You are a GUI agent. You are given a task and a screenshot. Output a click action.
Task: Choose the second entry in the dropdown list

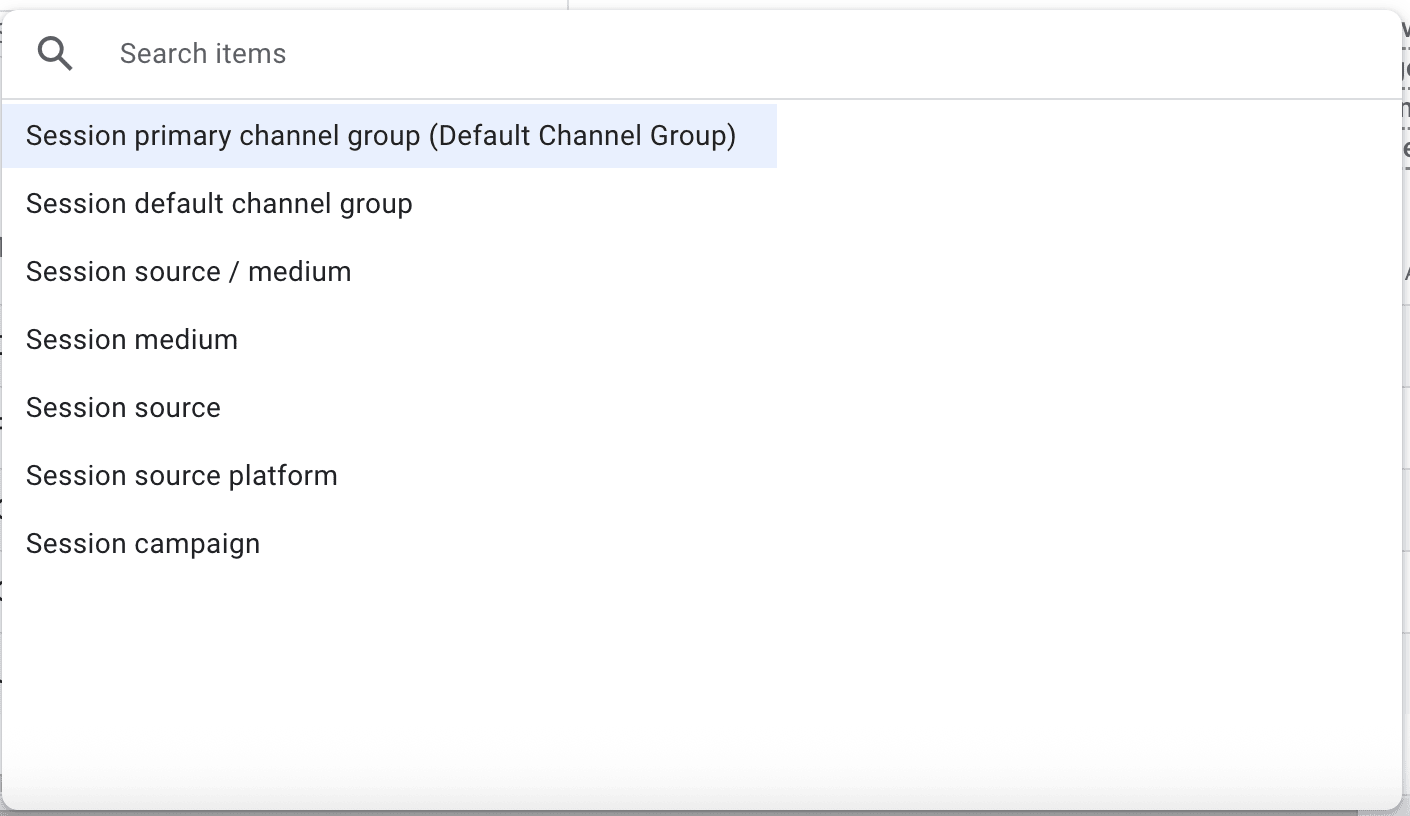219,204
